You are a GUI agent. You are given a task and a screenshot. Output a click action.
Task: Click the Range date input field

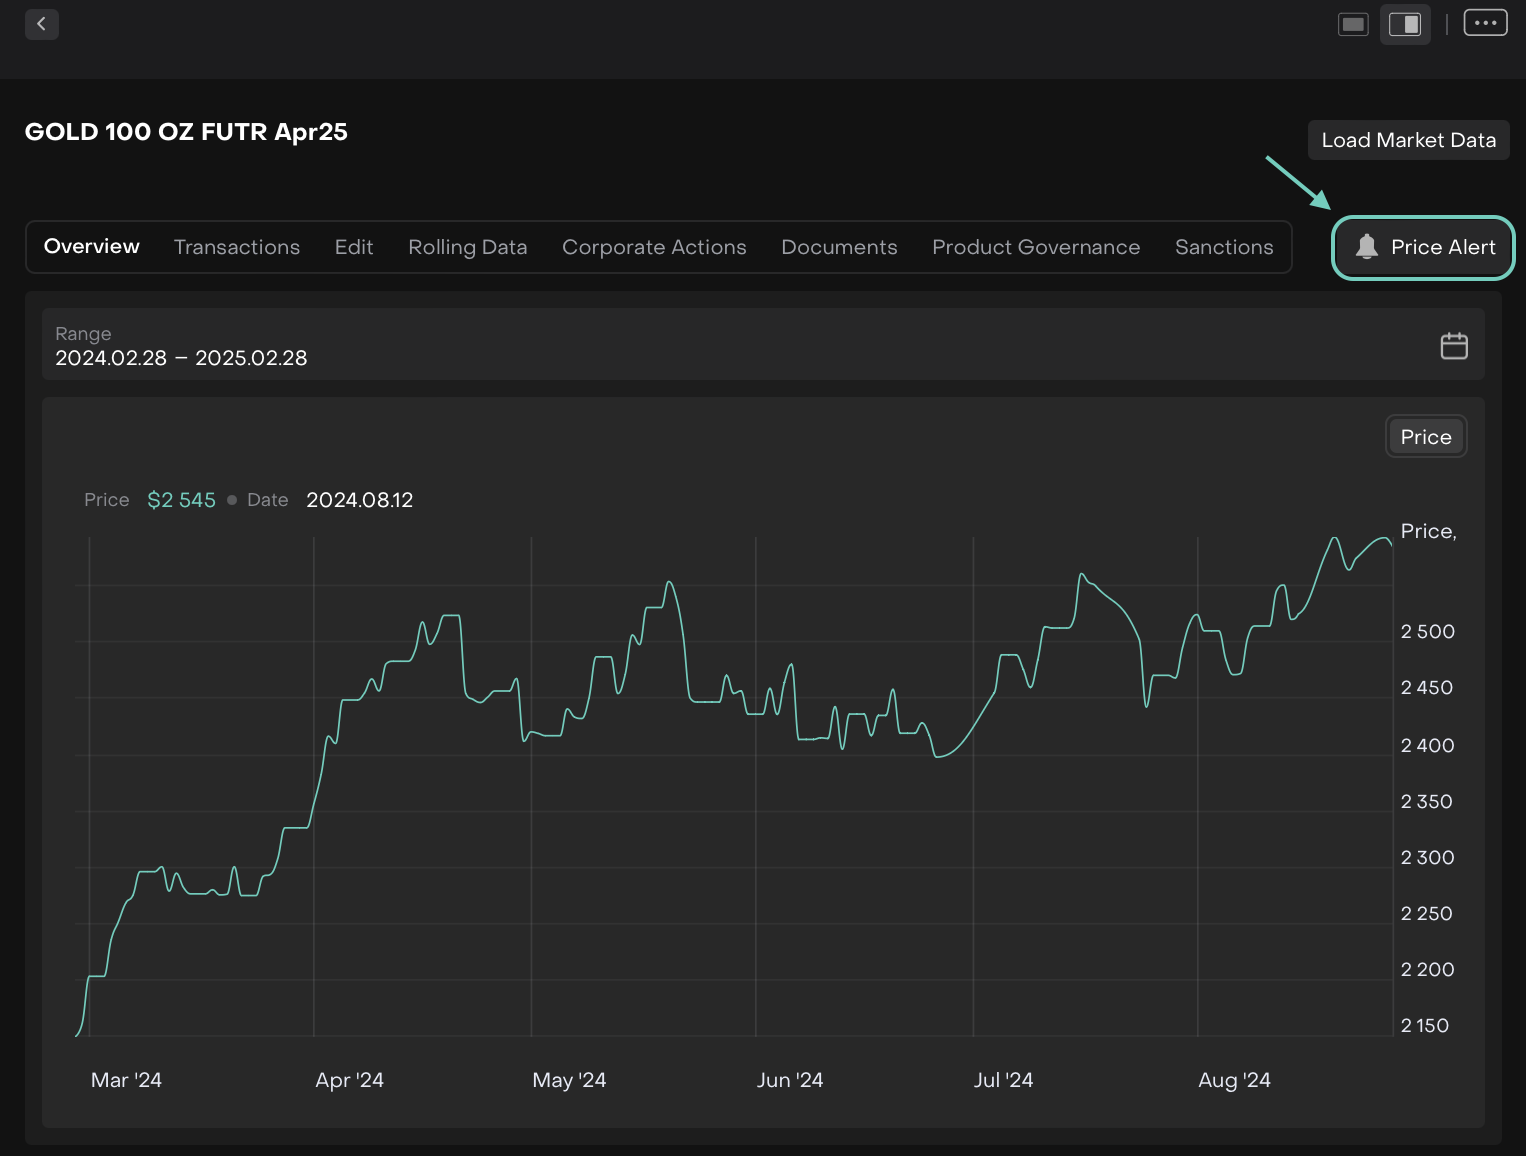[700, 346]
